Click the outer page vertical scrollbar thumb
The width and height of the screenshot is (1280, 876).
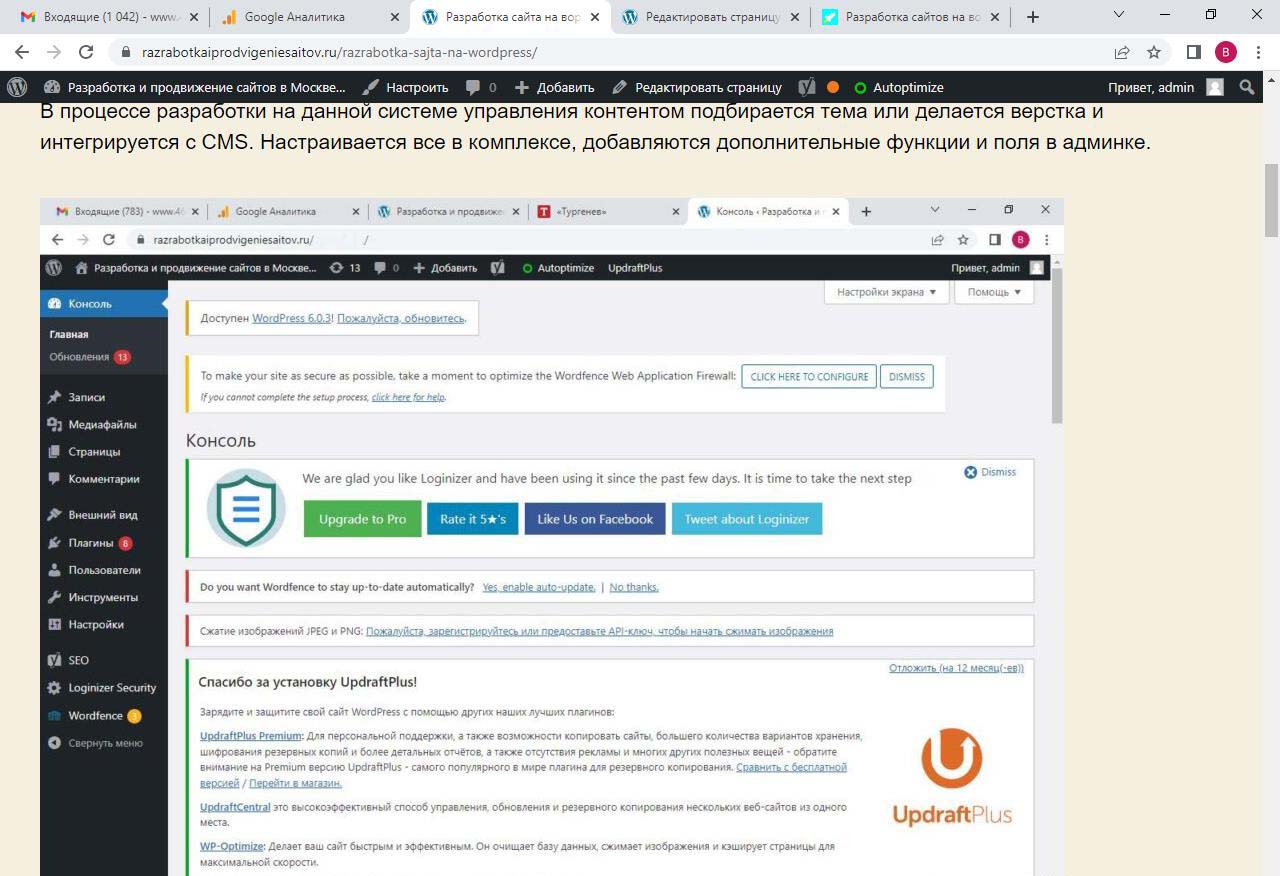1272,200
